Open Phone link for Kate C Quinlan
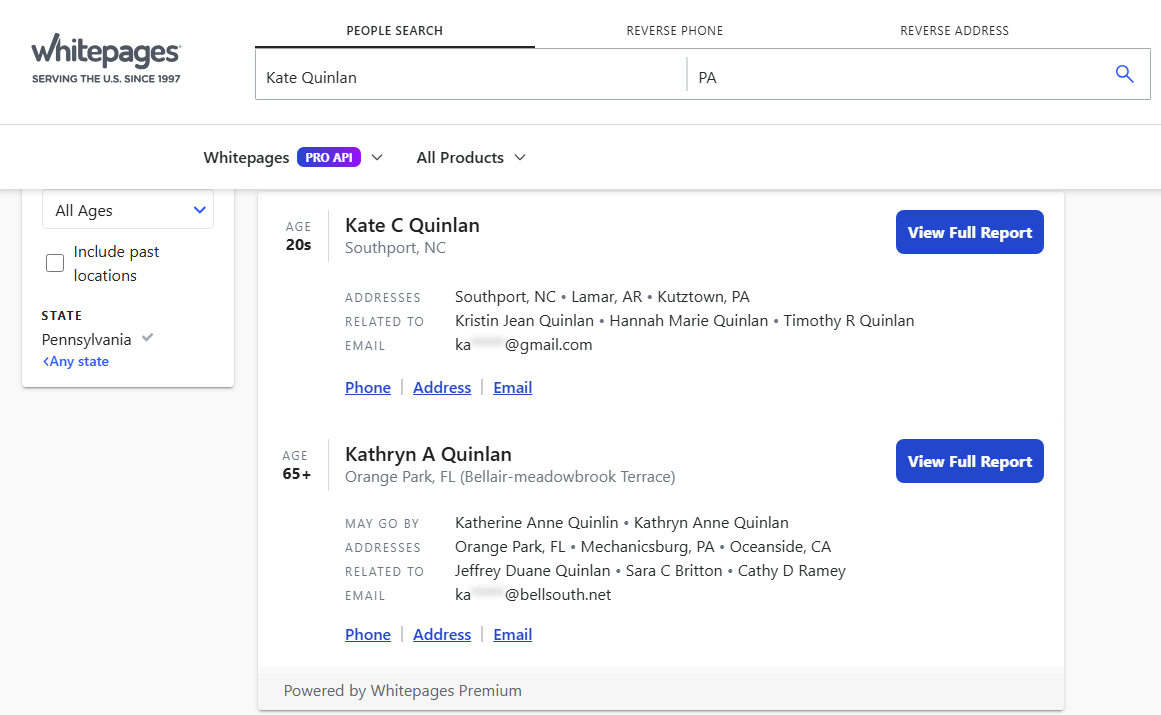 (368, 388)
